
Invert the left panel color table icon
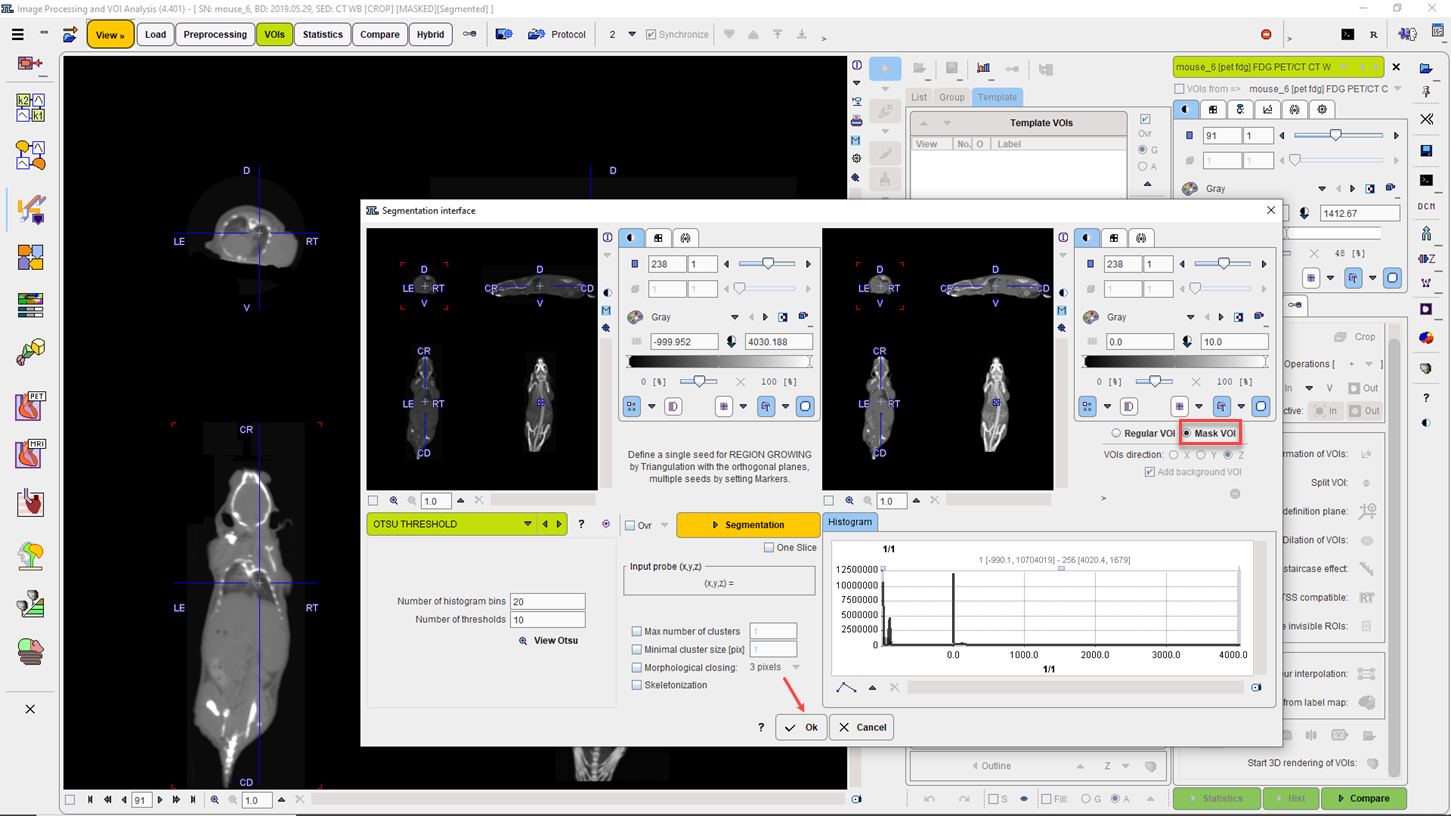click(x=783, y=317)
